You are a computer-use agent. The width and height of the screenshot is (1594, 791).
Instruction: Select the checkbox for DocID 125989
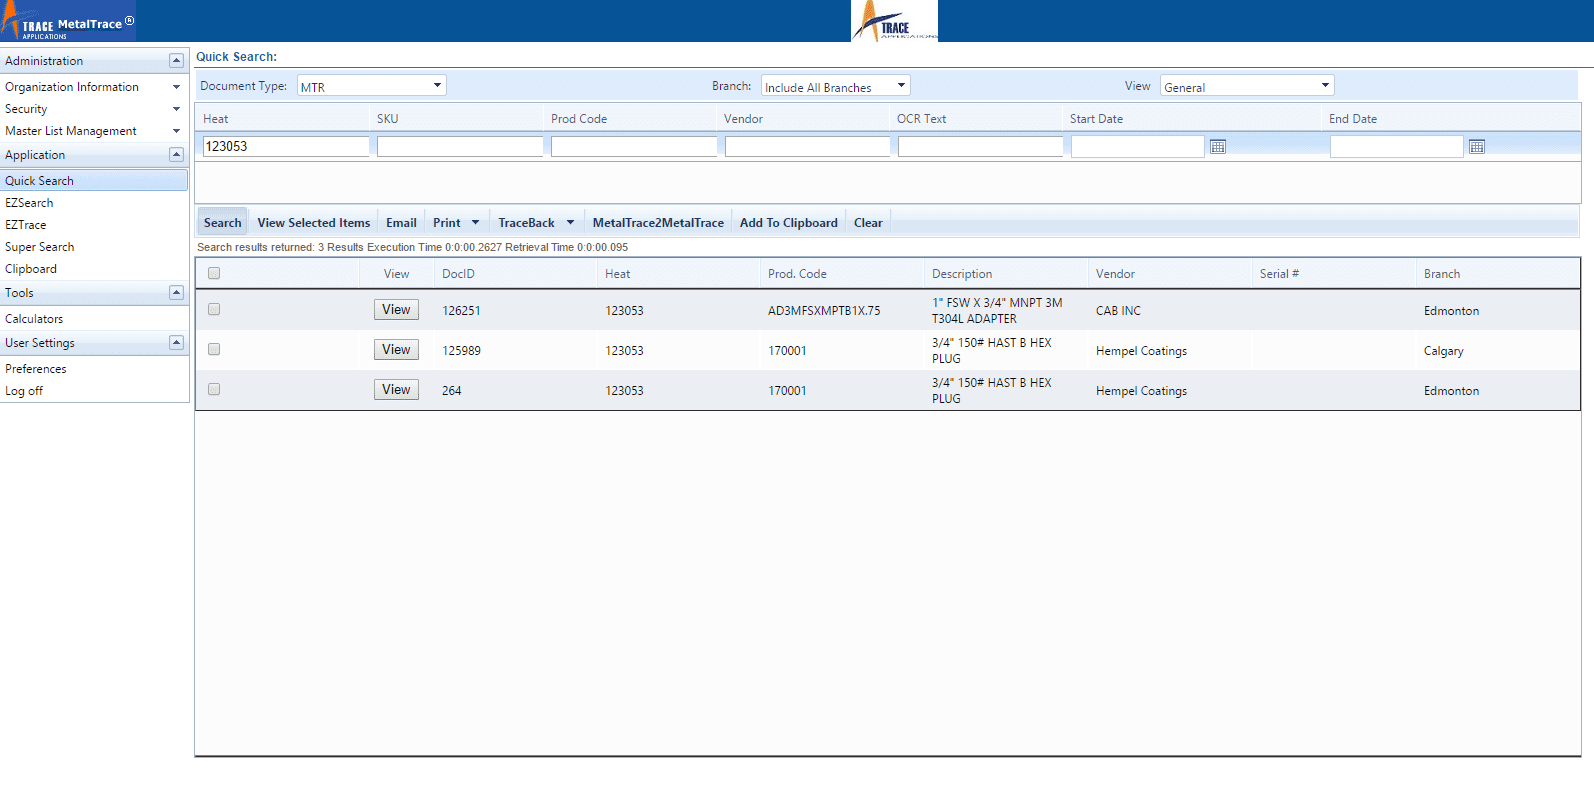pos(214,350)
